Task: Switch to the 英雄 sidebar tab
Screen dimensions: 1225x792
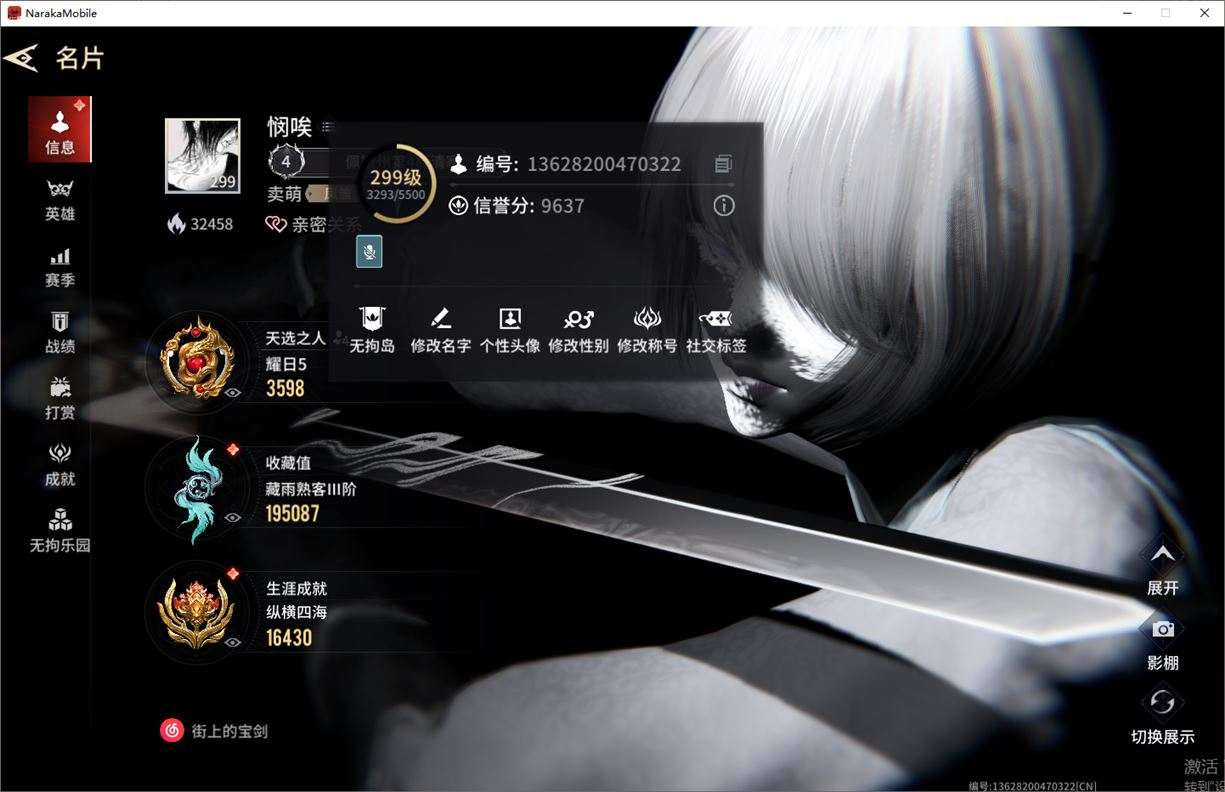Action: tap(60, 200)
